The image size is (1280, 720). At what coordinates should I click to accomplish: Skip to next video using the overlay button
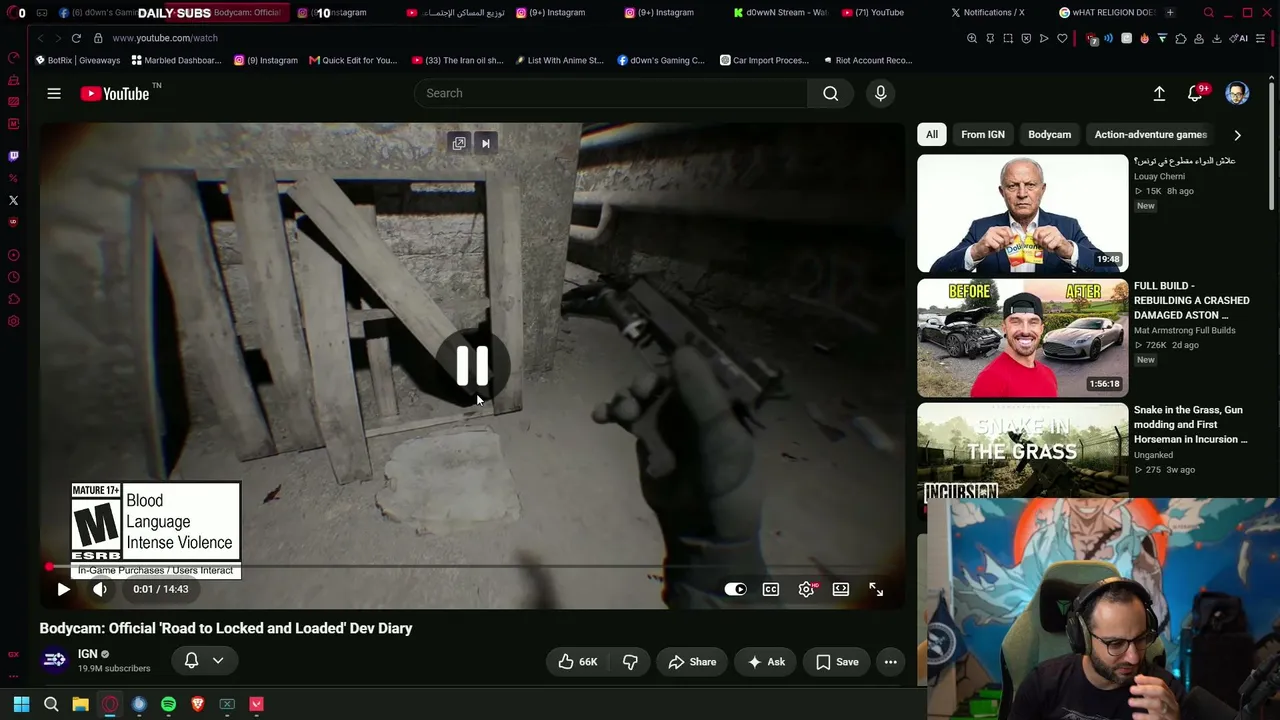coord(486,143)
